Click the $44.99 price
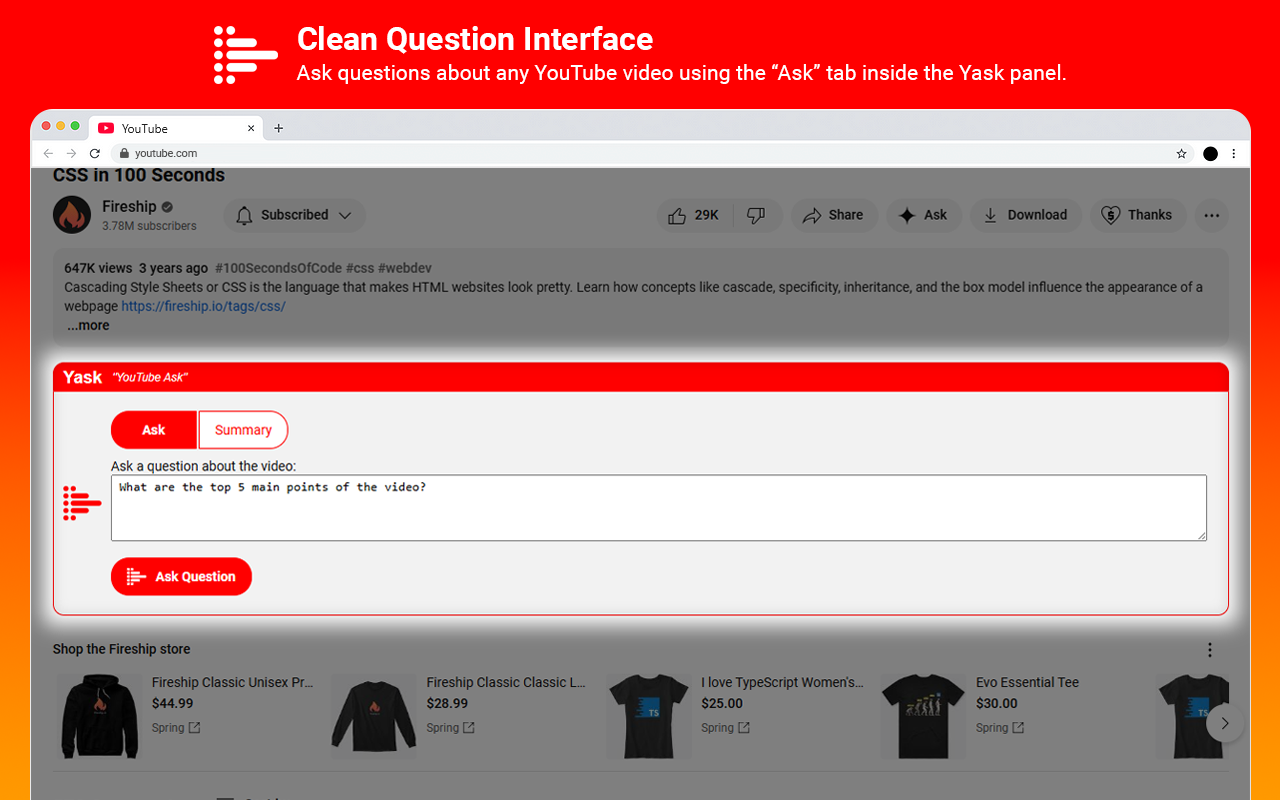1280x800 pixels. pyautogui.click(x=173, y=703)
